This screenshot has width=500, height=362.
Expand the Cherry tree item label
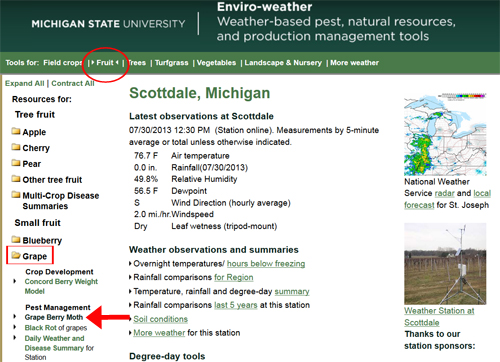pyautogui.click(x=36, y=148)
